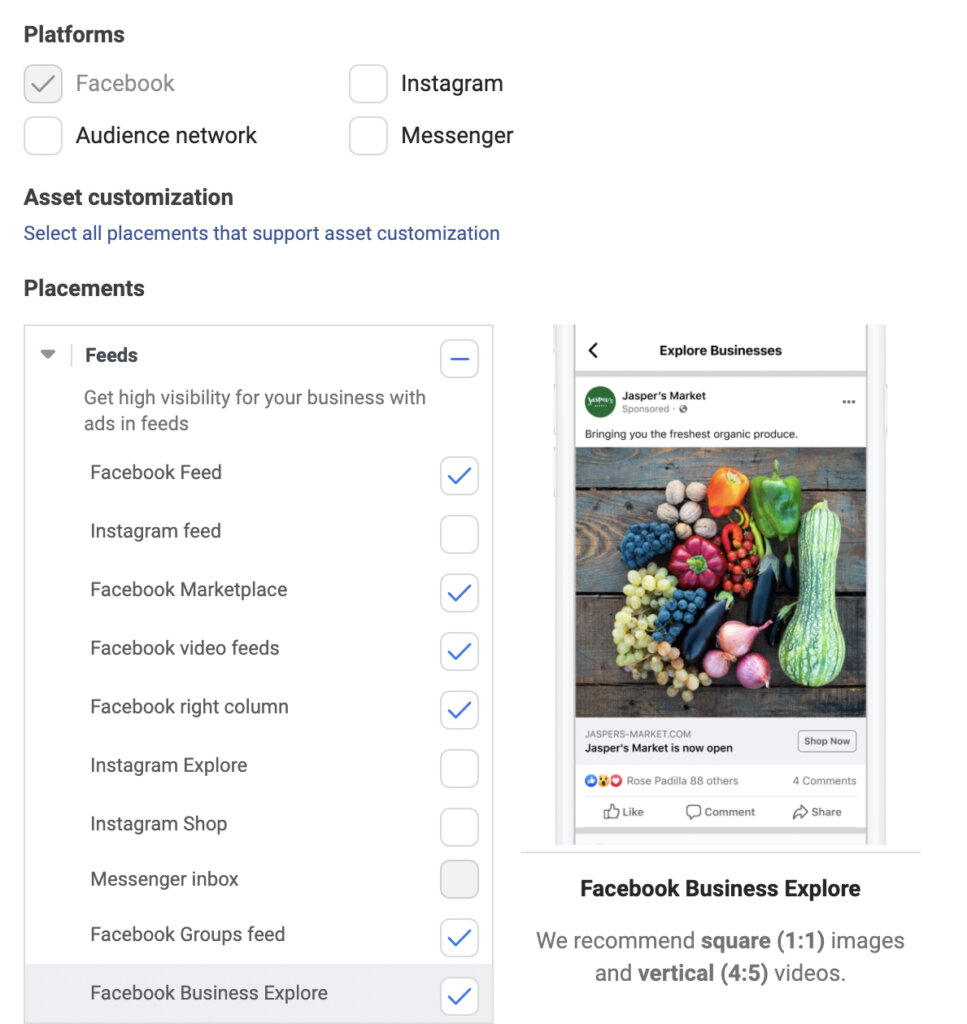This screenshot has width=967, height=1024.
Task: Click the minus button to collapse Feeds
Action: point(459,358)
